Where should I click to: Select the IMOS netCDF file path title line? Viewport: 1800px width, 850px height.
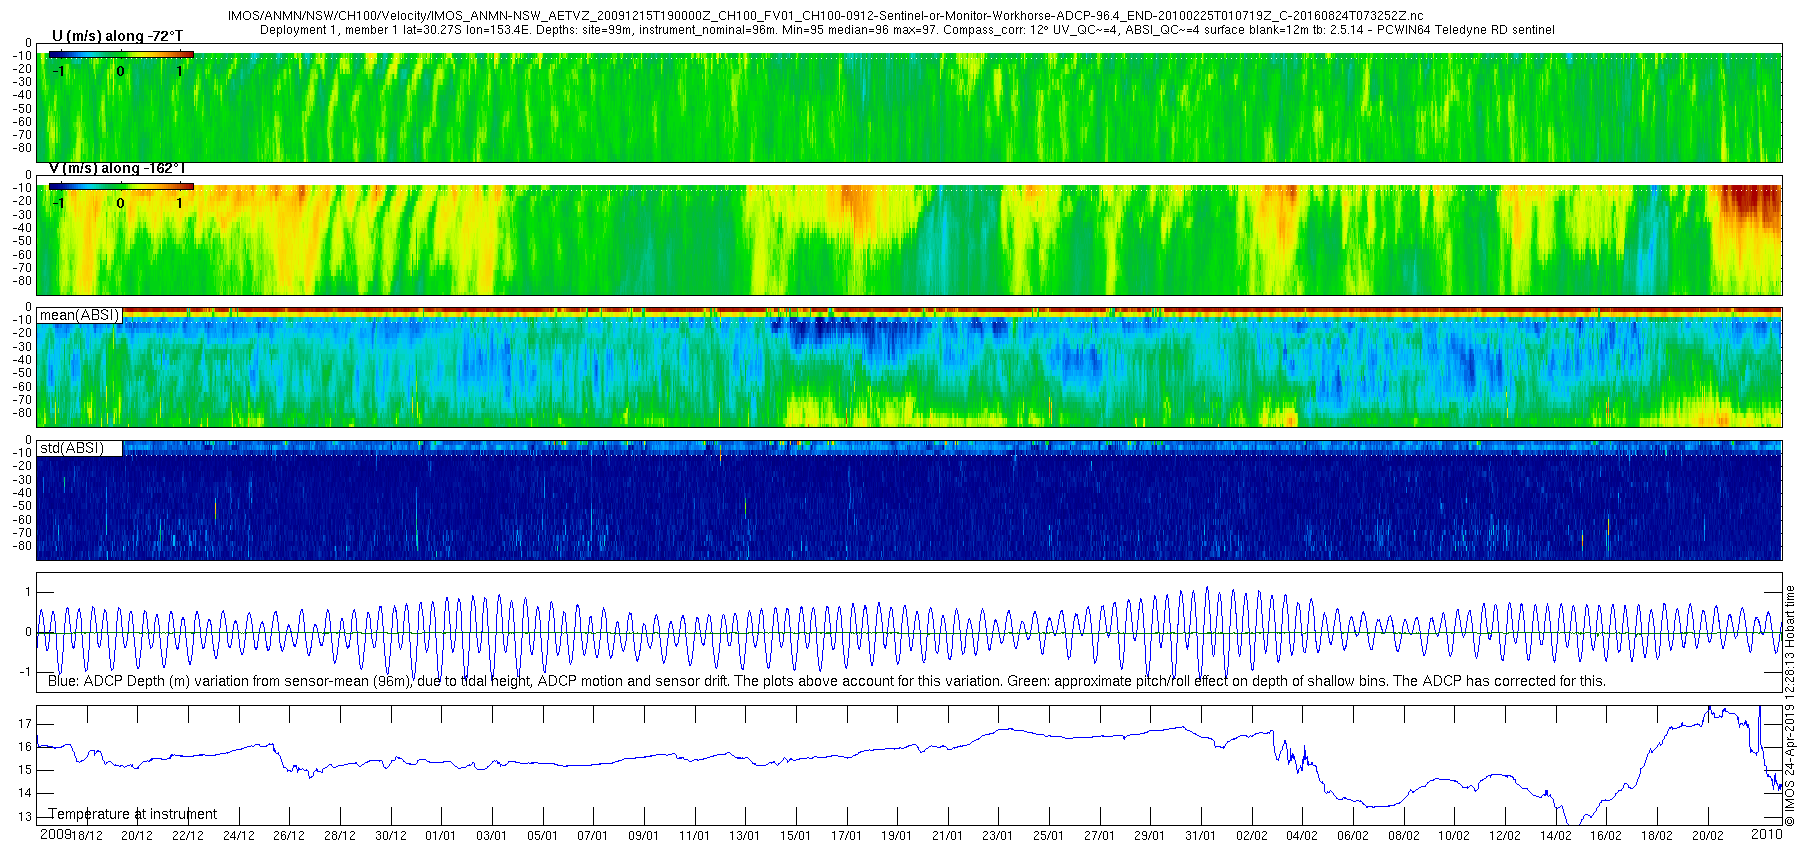point(825,16)
